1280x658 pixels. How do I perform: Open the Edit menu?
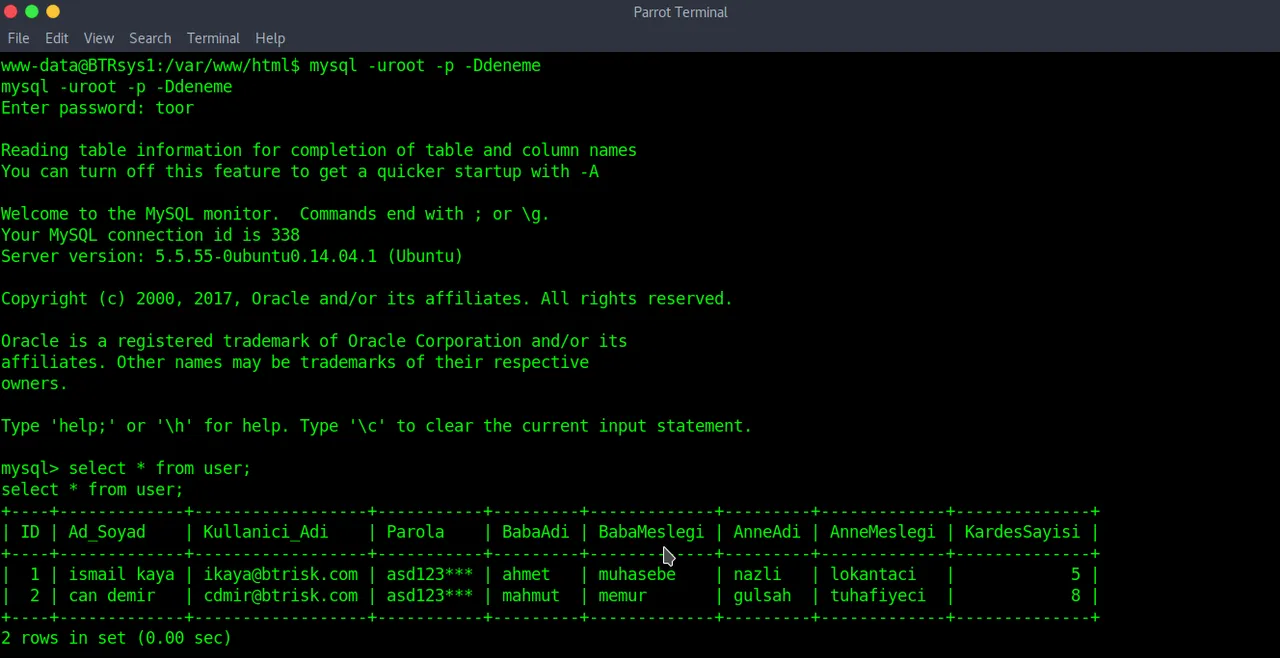[x=56, y=38]
